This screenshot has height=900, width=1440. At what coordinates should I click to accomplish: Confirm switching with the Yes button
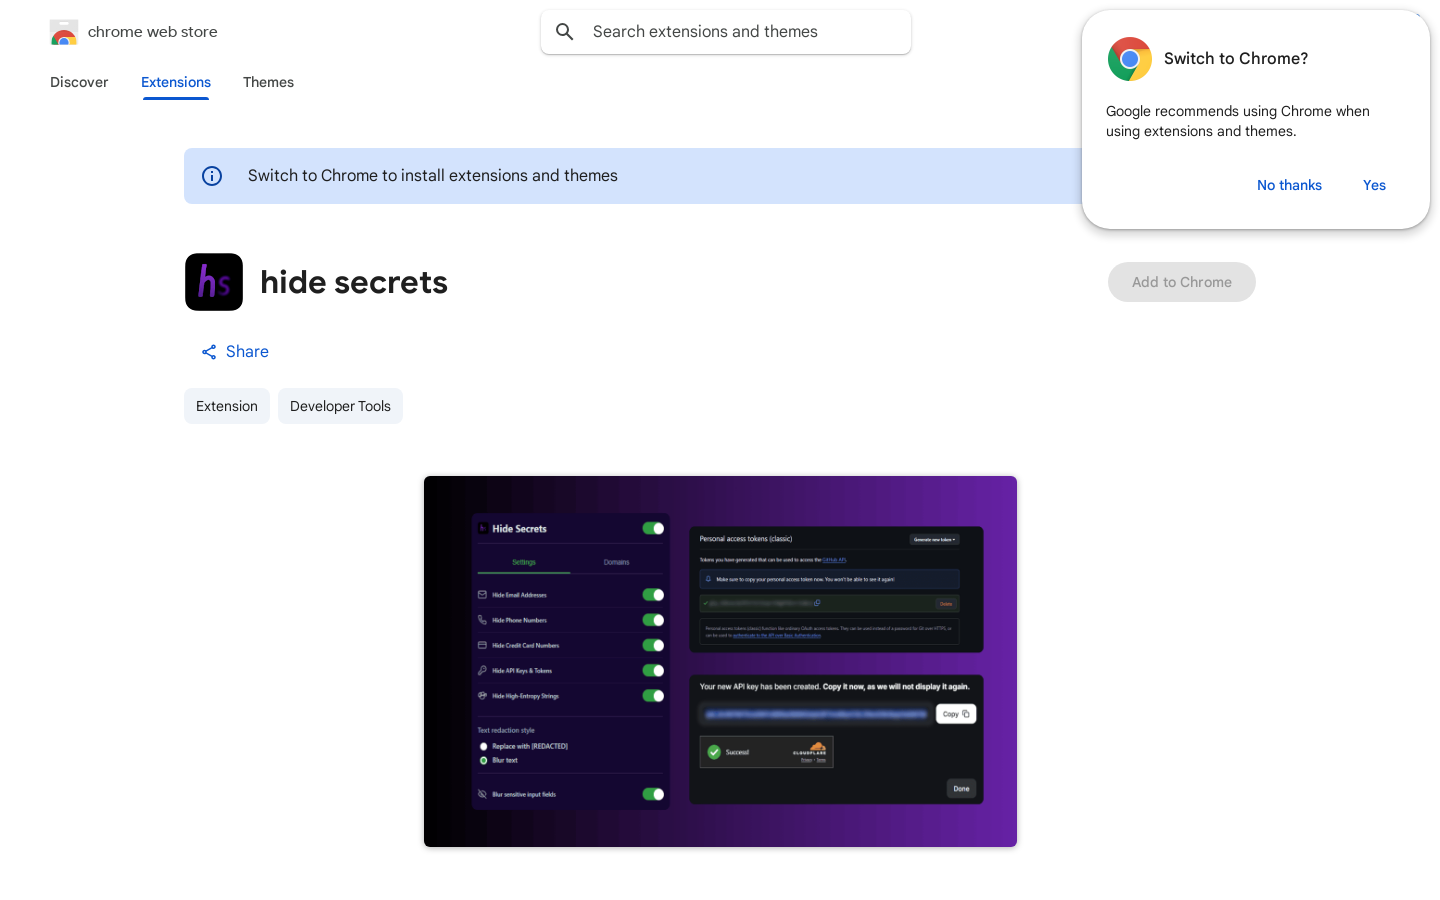(1374, 185)
